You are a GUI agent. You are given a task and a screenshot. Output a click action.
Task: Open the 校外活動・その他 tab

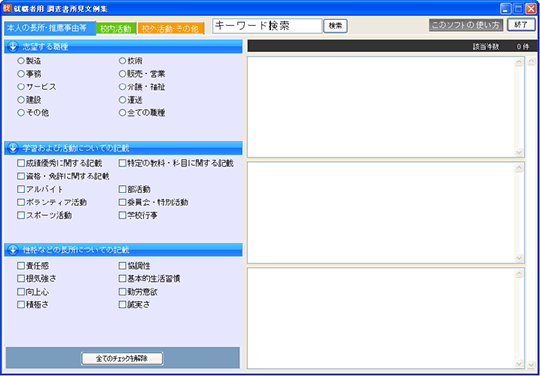pos(170,29)
